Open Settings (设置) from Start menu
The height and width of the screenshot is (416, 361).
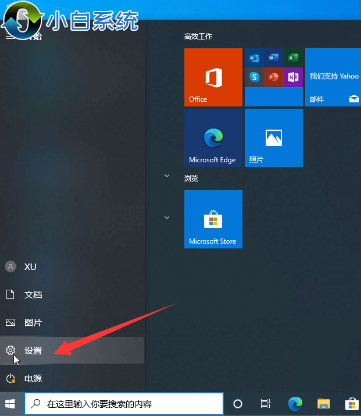tap(72, 350)
